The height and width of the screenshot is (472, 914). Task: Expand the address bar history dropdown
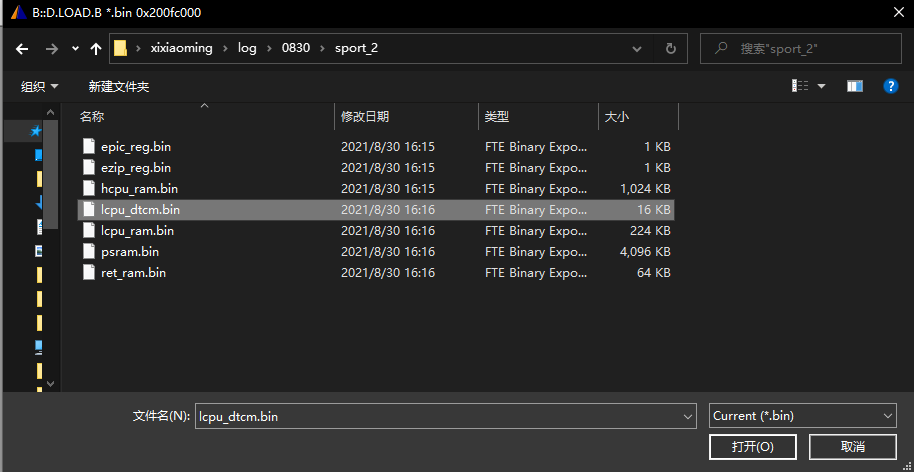coord(638,48)
